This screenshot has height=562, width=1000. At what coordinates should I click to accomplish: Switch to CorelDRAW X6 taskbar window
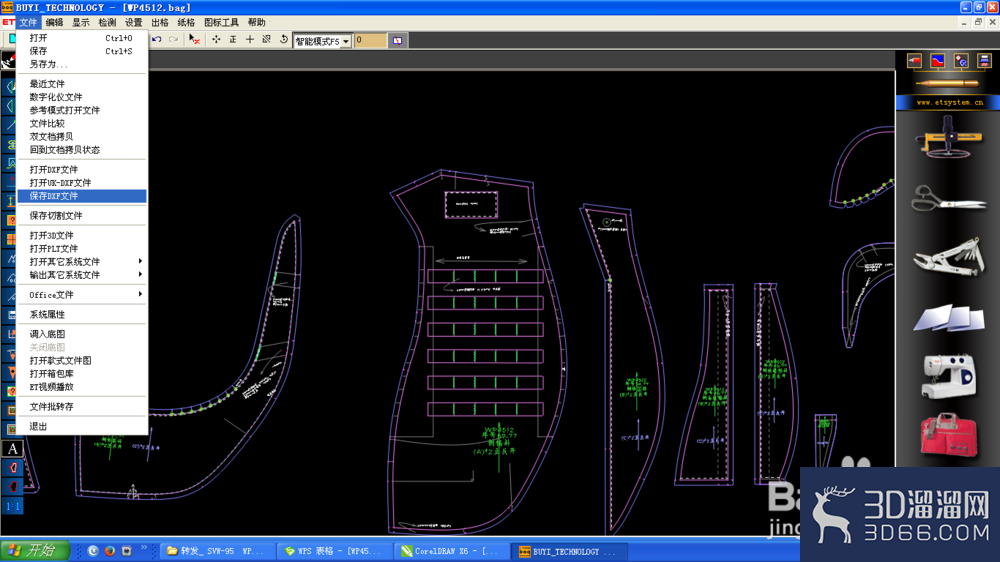click(x=452, y=551)
